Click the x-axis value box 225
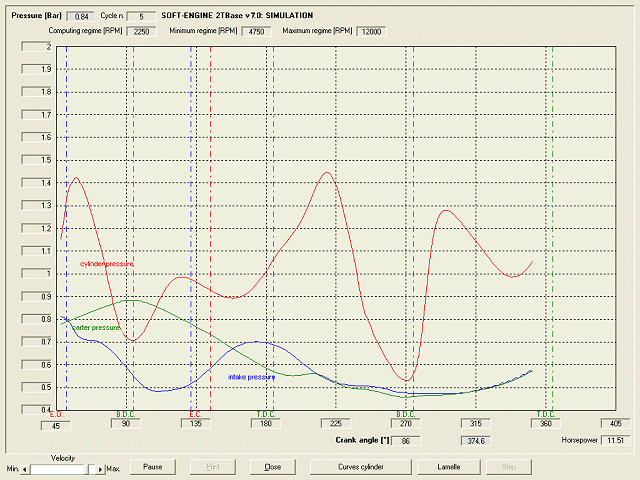Screen dimensions: 640x480 336,423
